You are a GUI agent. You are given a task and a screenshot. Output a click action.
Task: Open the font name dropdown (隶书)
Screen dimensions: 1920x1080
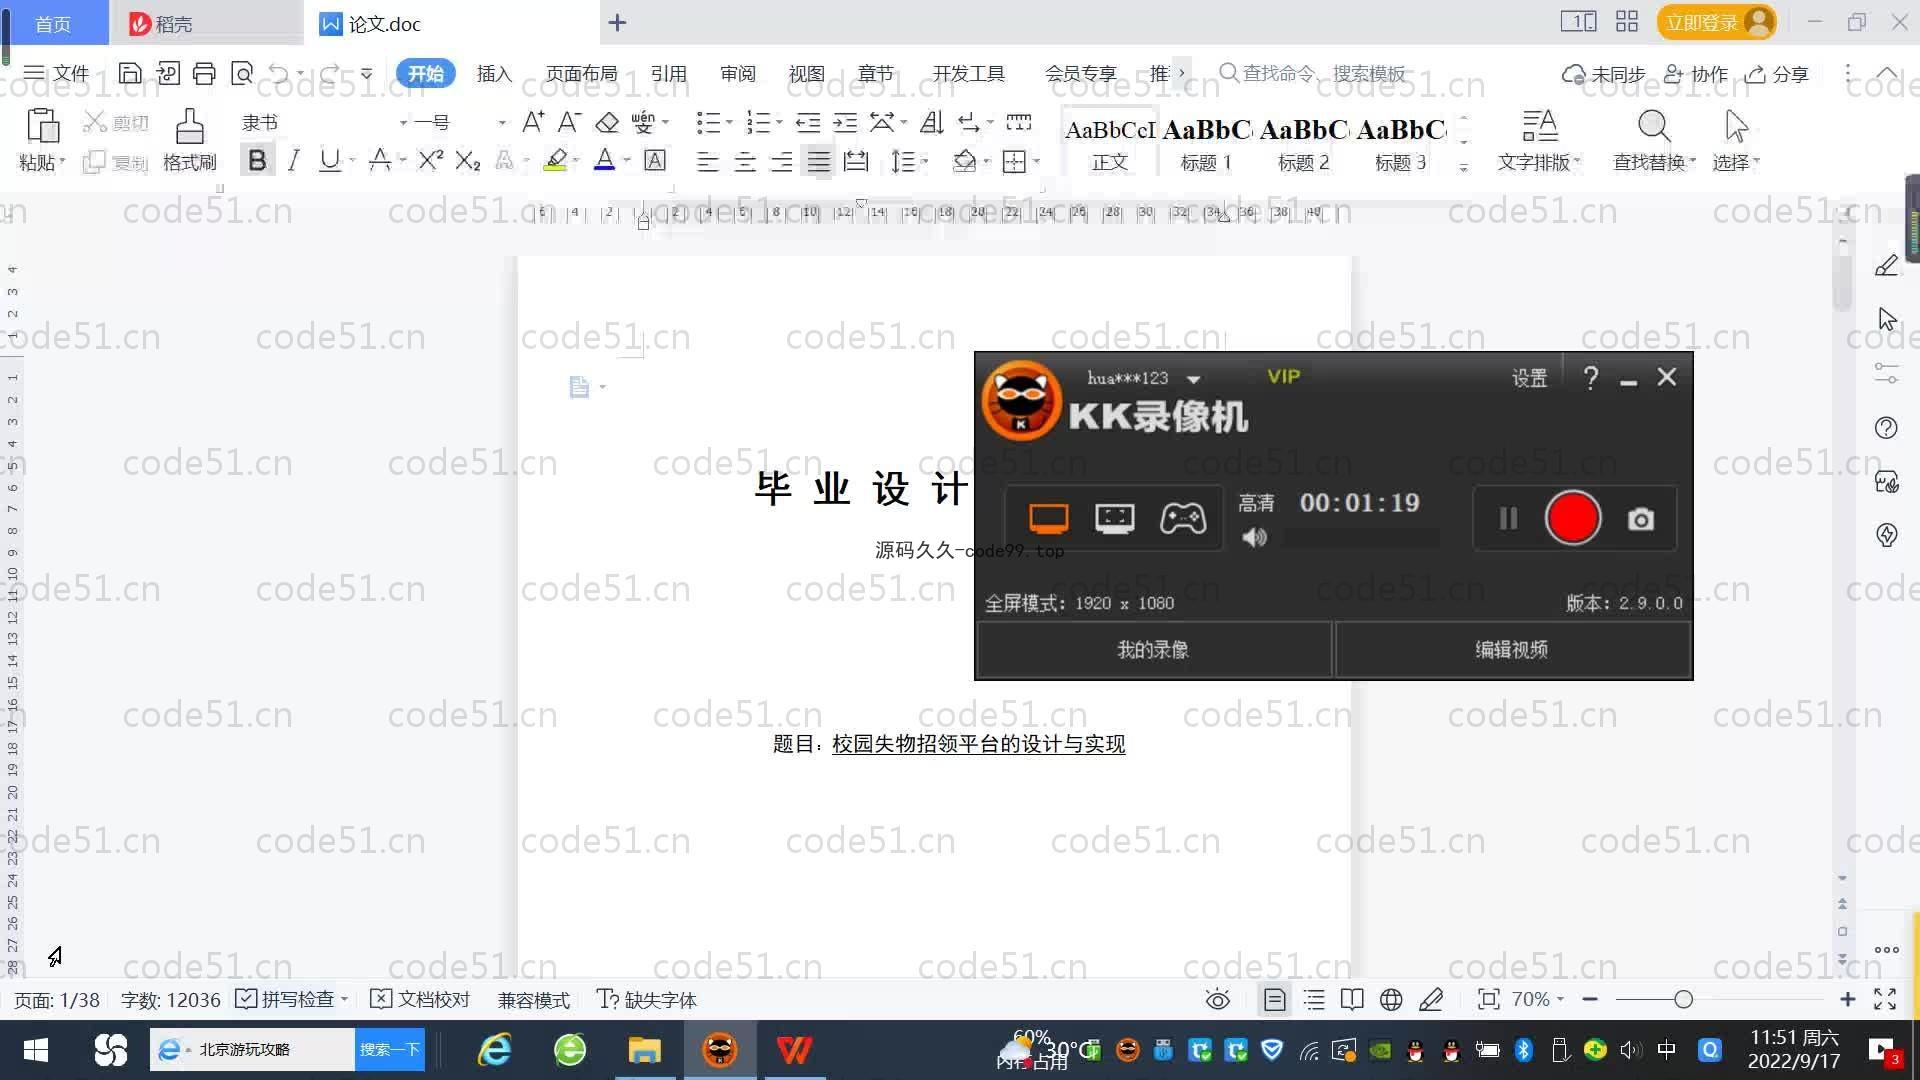click(x=403, y=123)
